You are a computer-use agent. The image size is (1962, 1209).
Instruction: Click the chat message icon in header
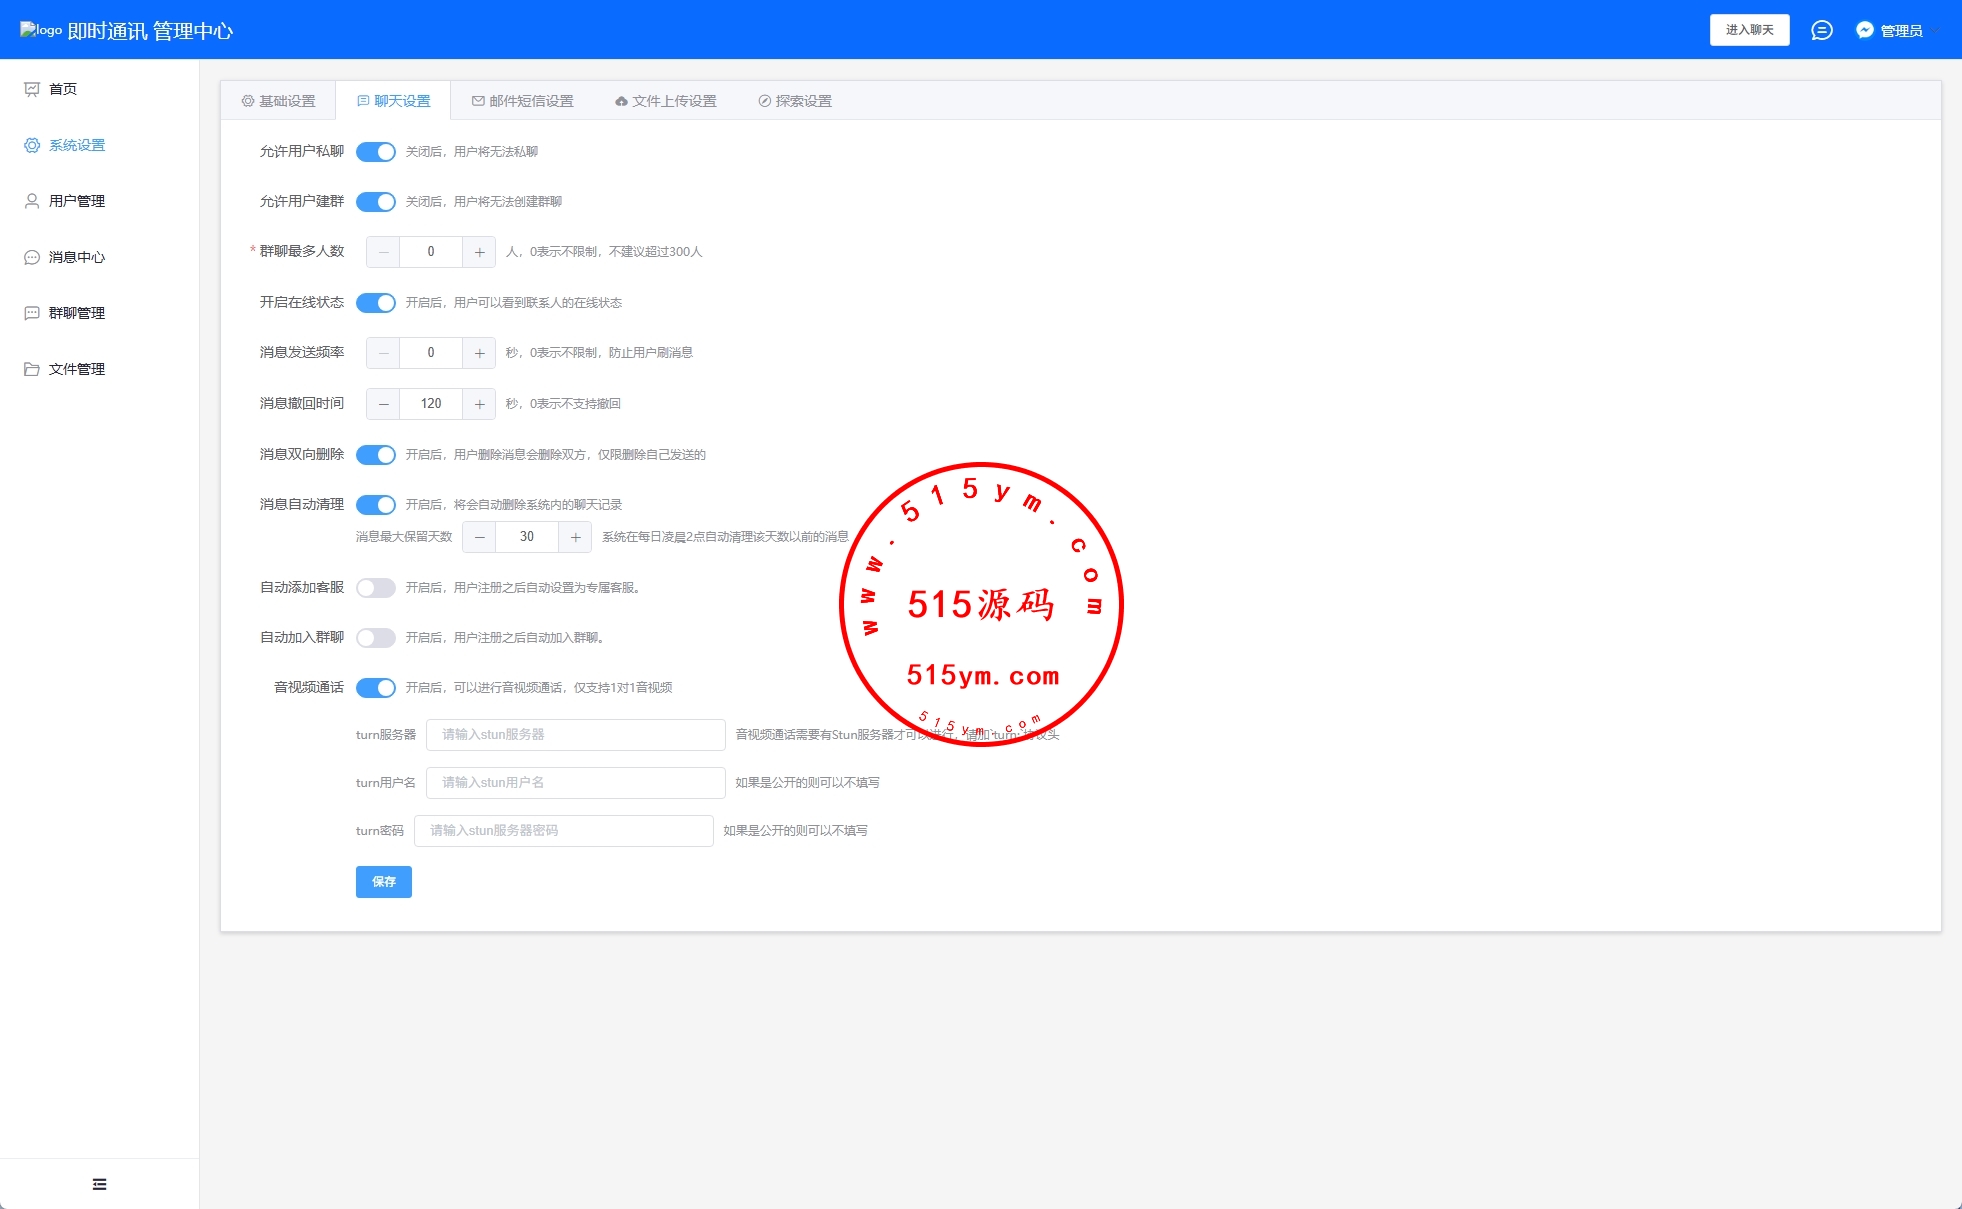(1822, 30)
